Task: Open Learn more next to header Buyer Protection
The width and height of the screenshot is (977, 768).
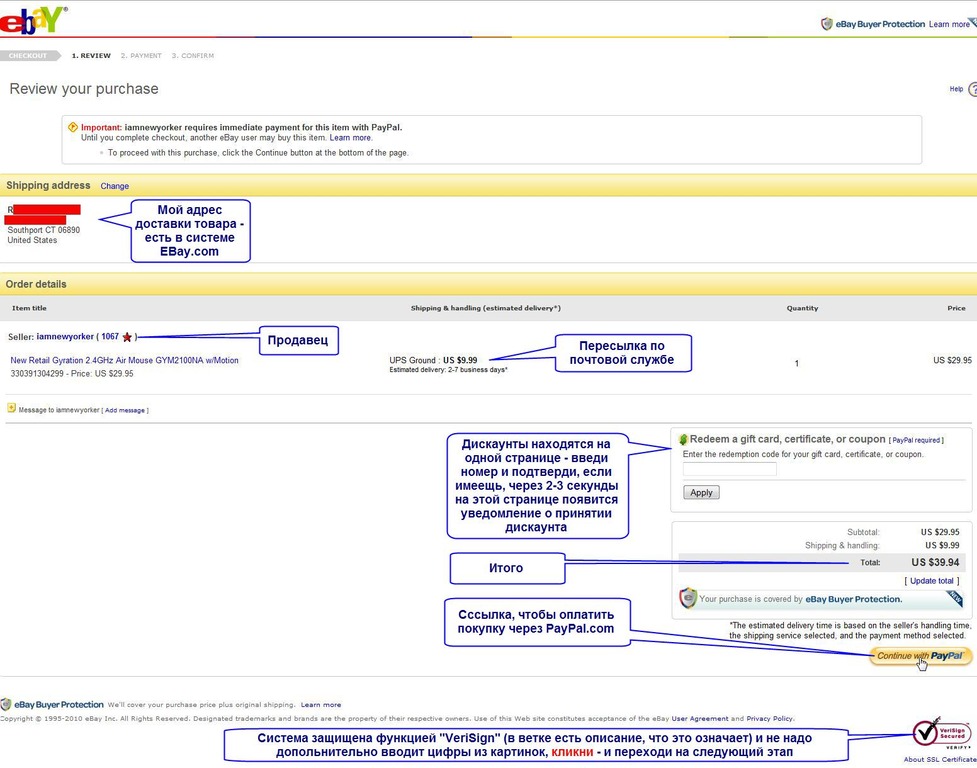Action: point(948,24)
